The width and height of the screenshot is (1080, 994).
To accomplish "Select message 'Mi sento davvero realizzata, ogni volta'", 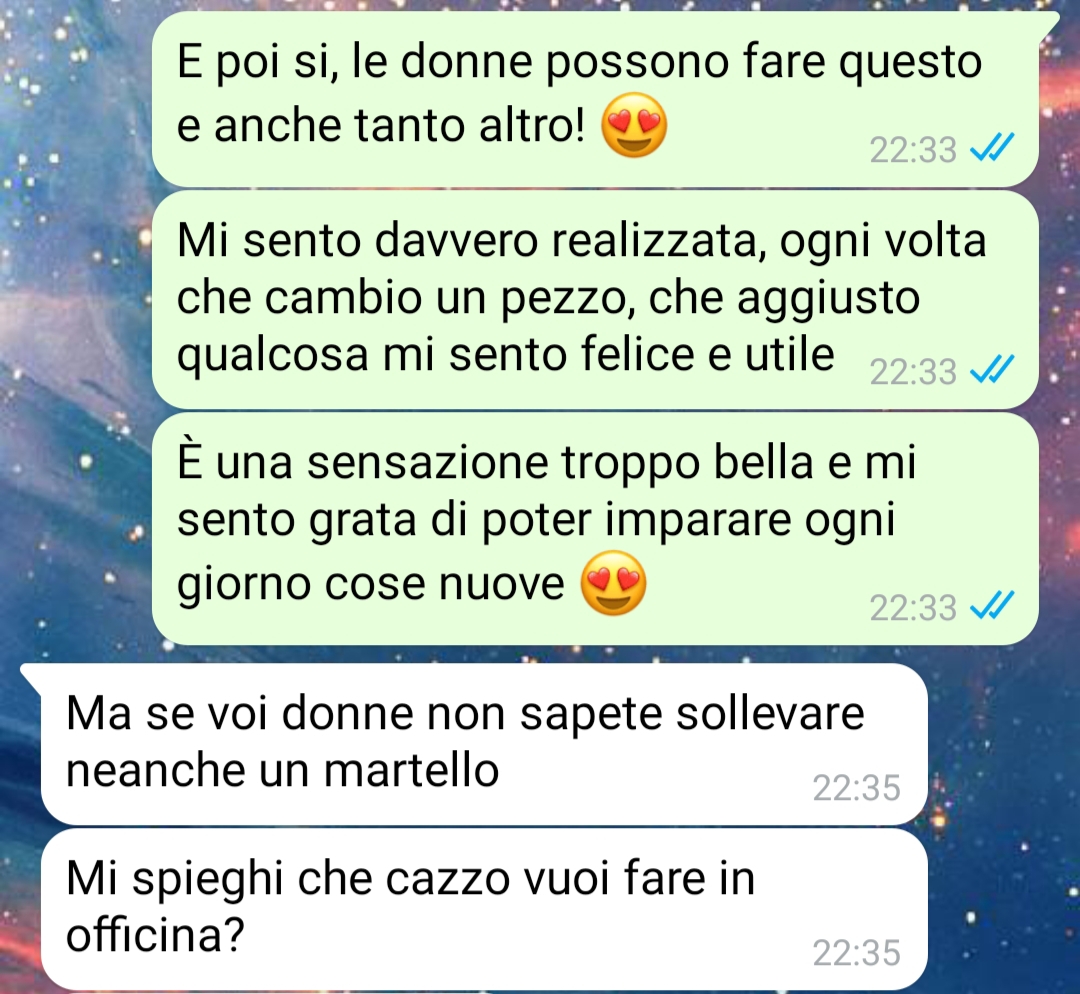I will click(x=595, y=300).
